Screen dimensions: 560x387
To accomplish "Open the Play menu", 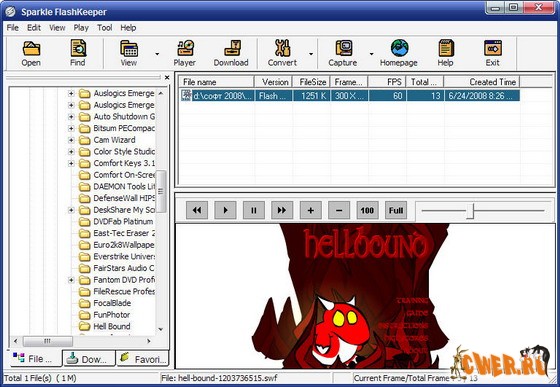I will click(x=81, y=28).
